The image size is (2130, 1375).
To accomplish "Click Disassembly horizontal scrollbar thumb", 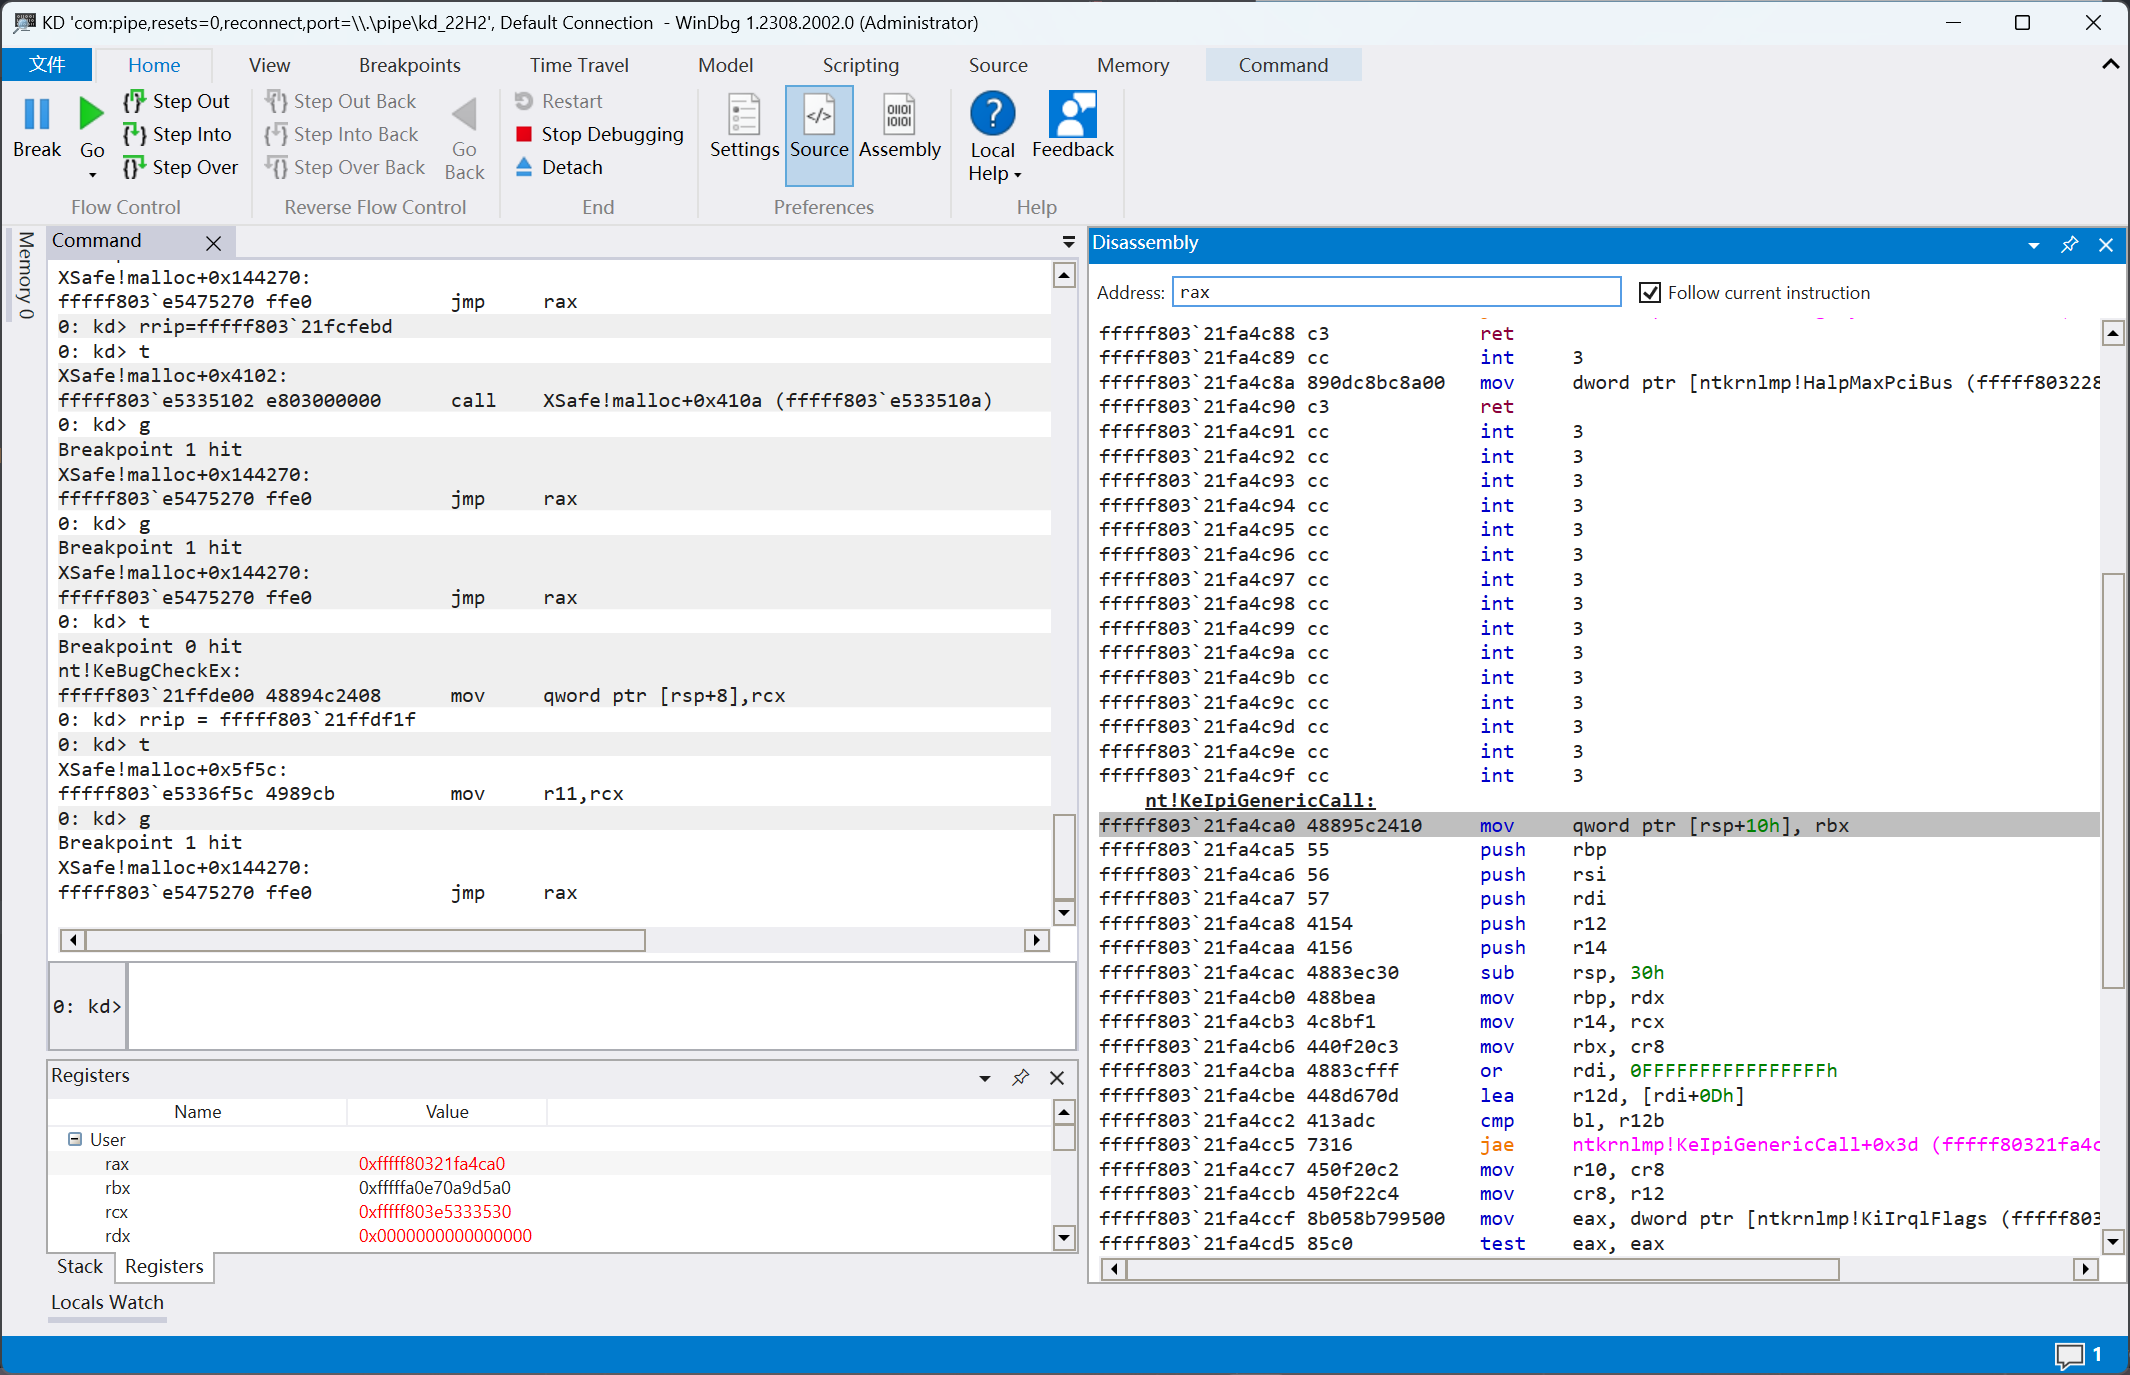I will click(x=1482, y=1269).
